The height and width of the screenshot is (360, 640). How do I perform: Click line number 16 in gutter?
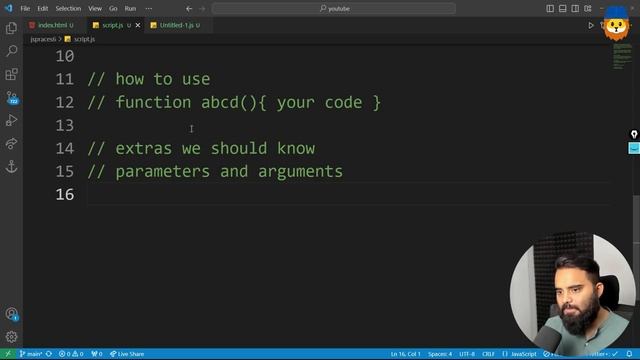coord(65,194)
